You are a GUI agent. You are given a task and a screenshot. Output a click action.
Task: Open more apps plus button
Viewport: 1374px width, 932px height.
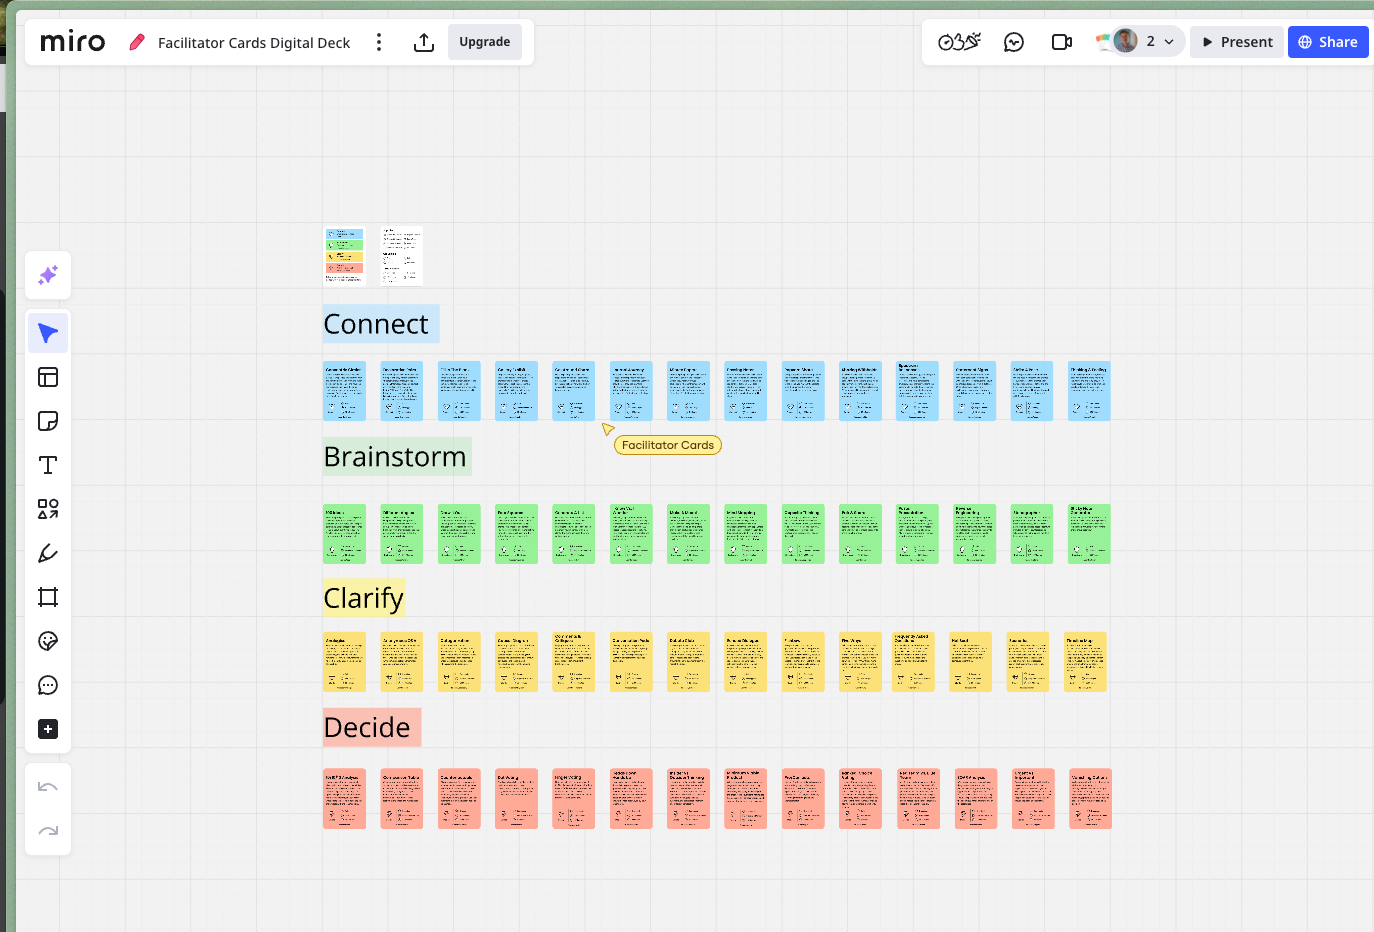coord(48,729)
